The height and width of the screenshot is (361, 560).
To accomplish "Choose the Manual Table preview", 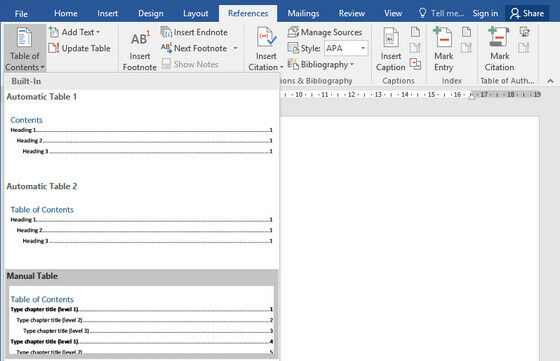I will coord(141,320).
